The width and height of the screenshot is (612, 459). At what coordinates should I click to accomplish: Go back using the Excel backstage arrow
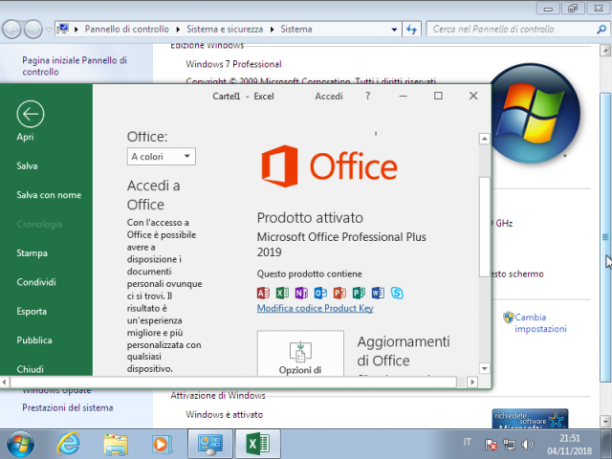pos(30,114)
